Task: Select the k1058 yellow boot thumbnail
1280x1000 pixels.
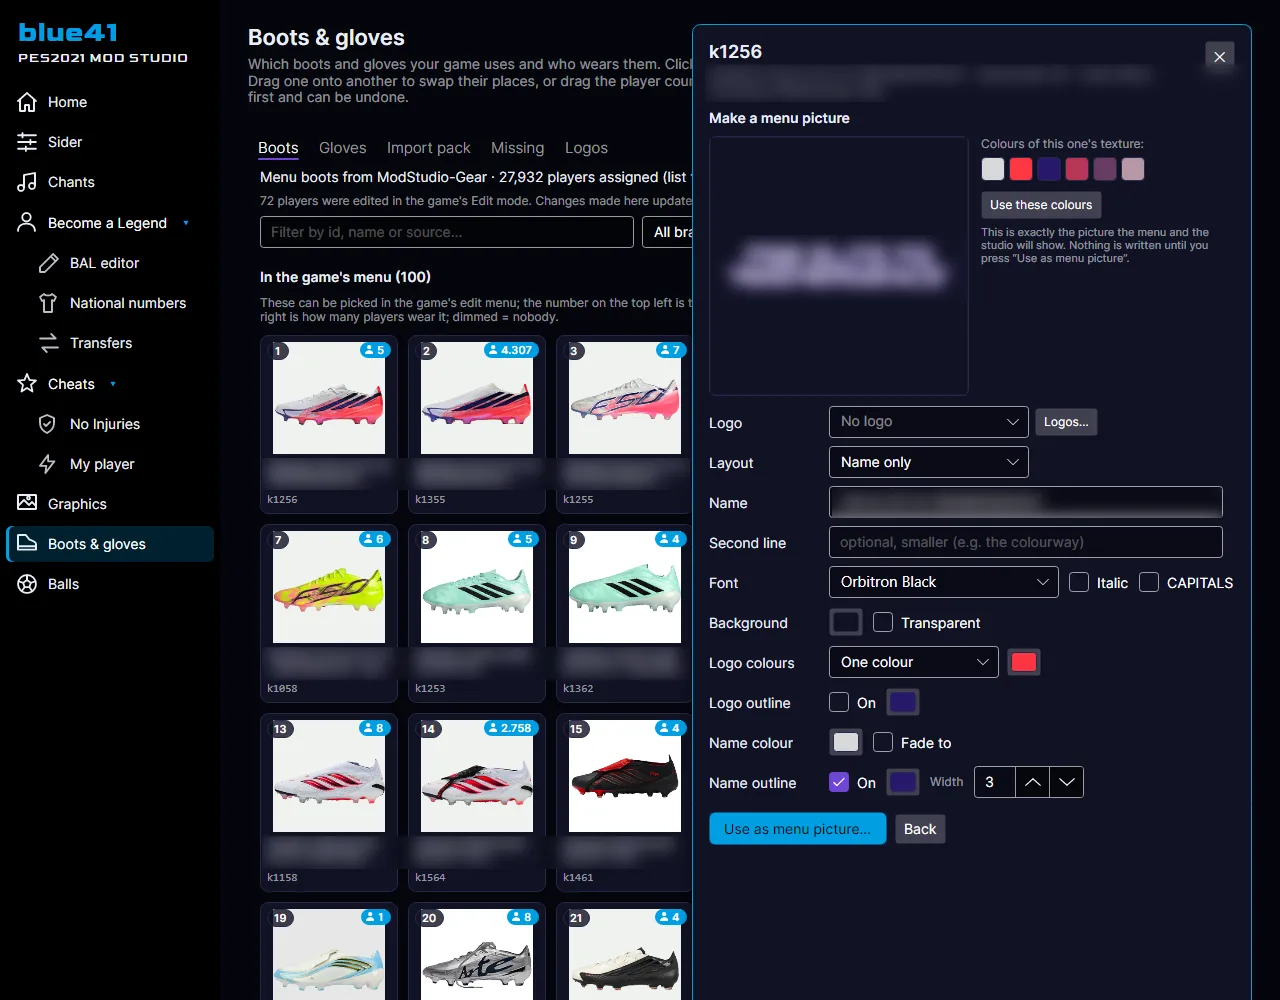Action: click(329, 587)
